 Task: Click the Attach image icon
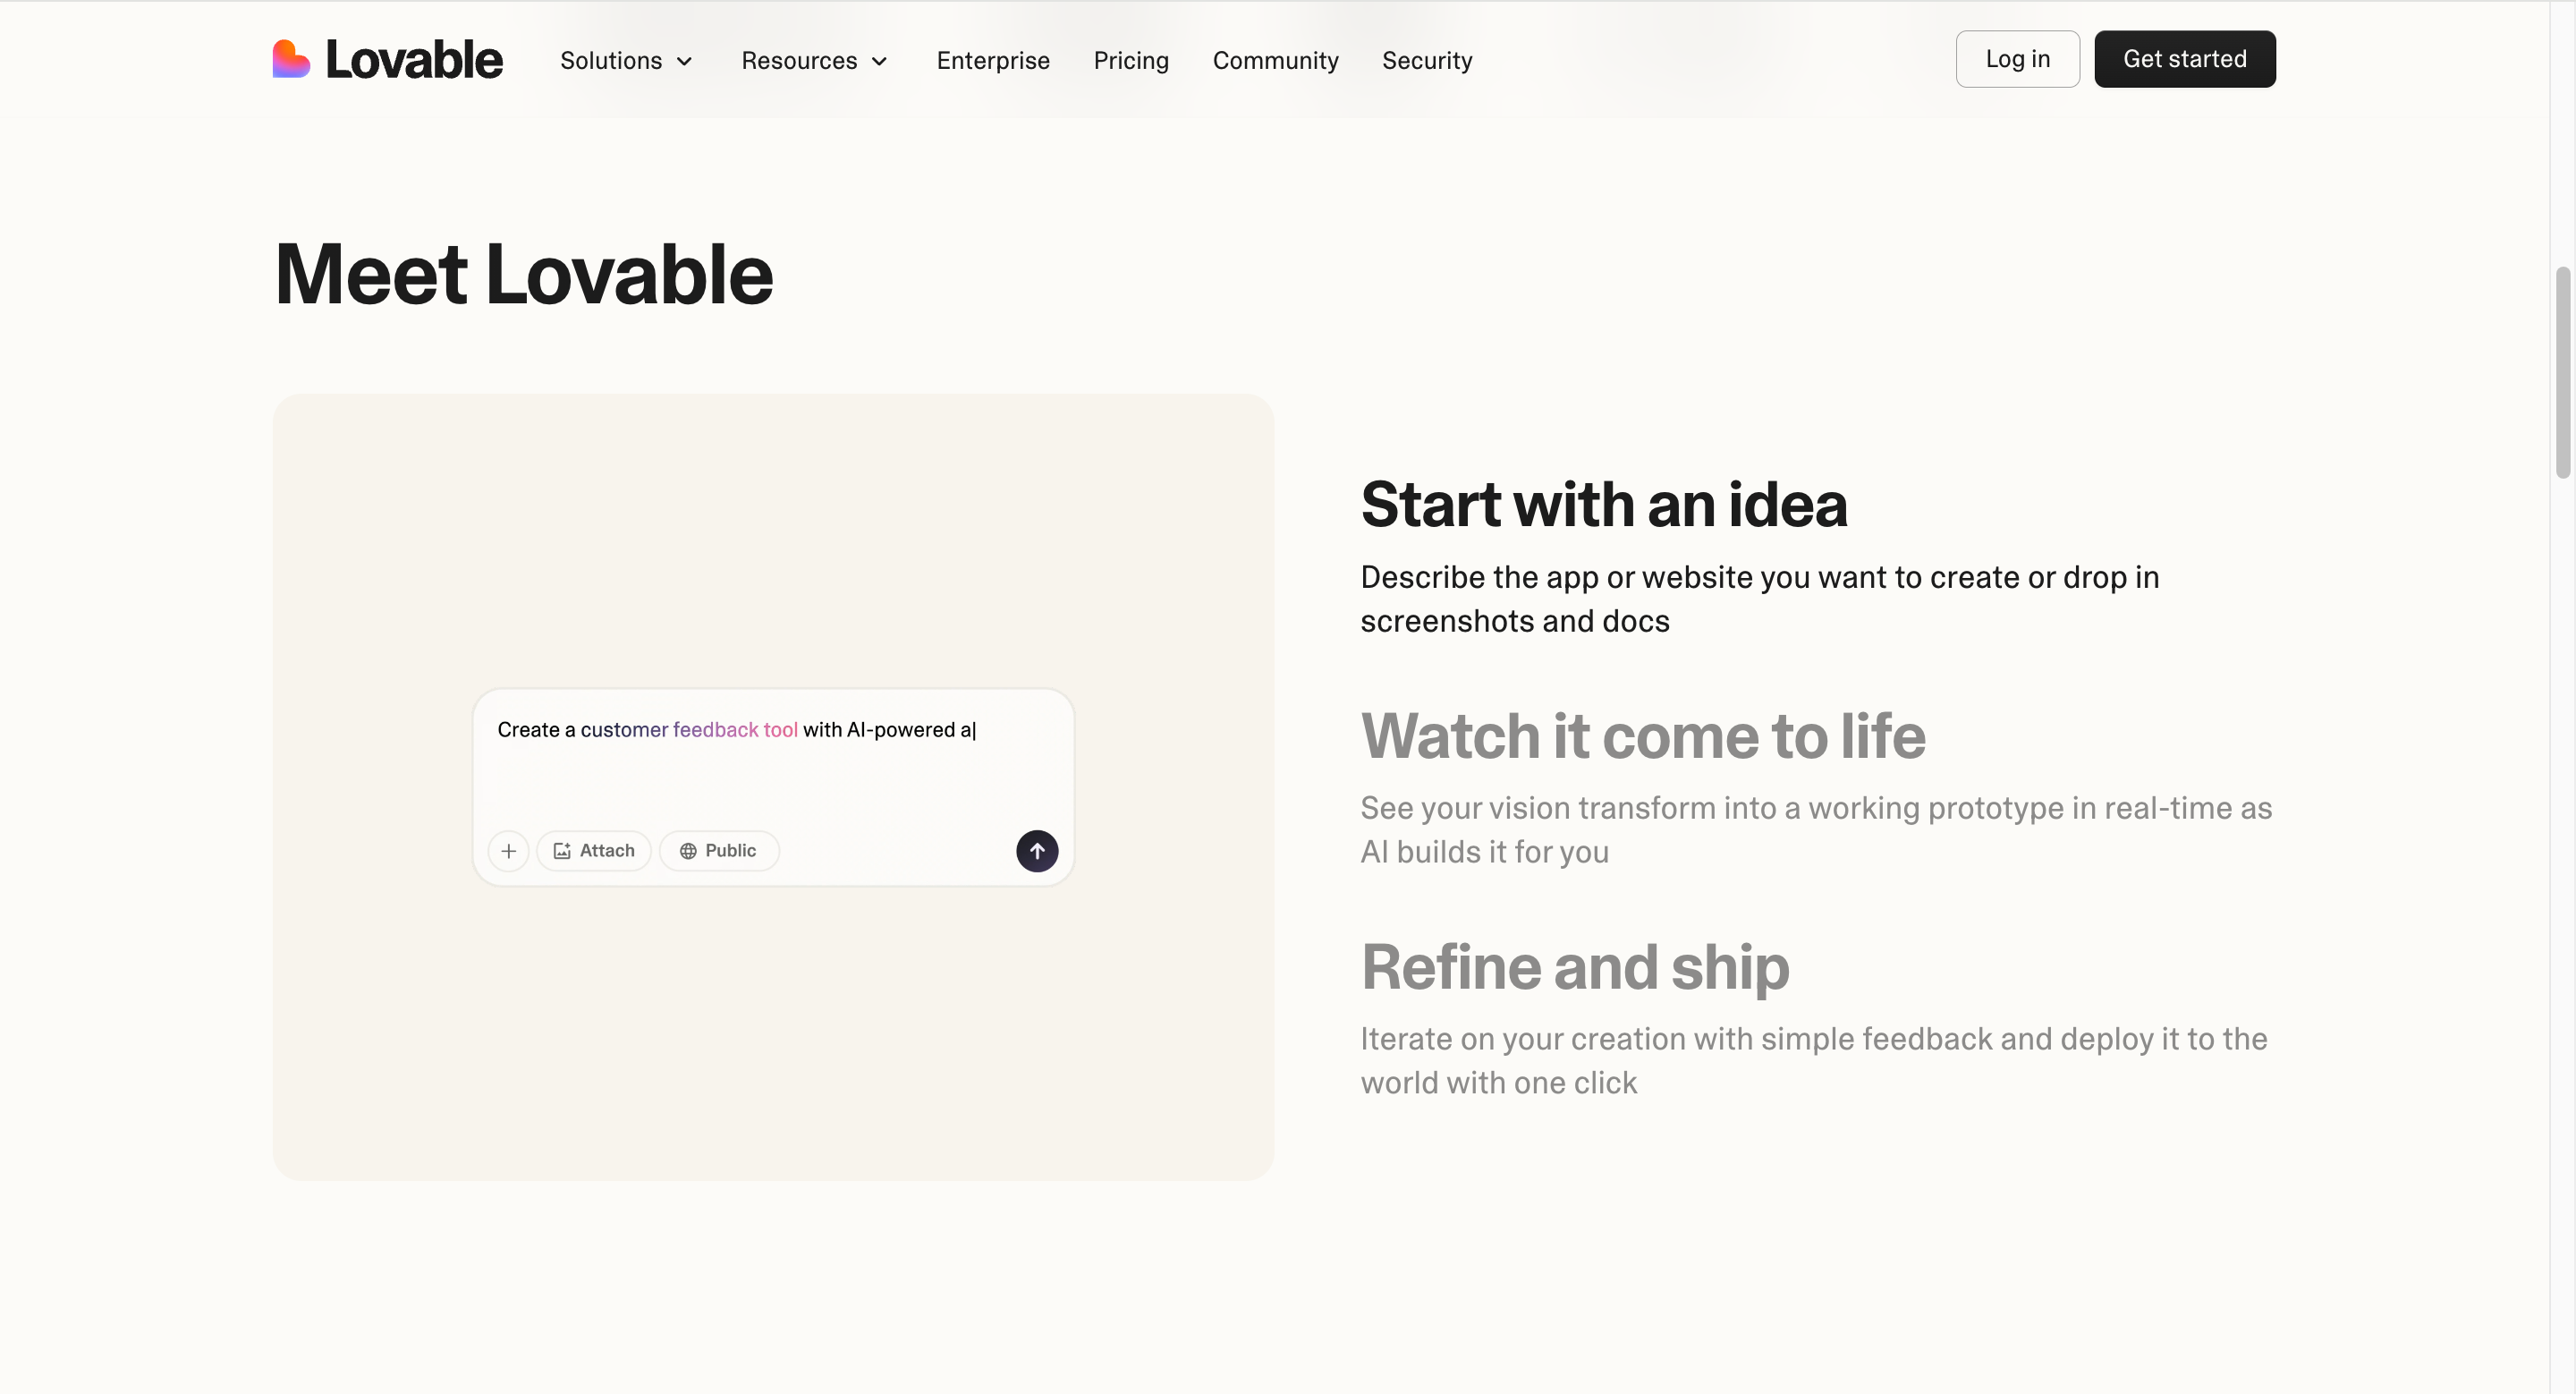point(562,851)
